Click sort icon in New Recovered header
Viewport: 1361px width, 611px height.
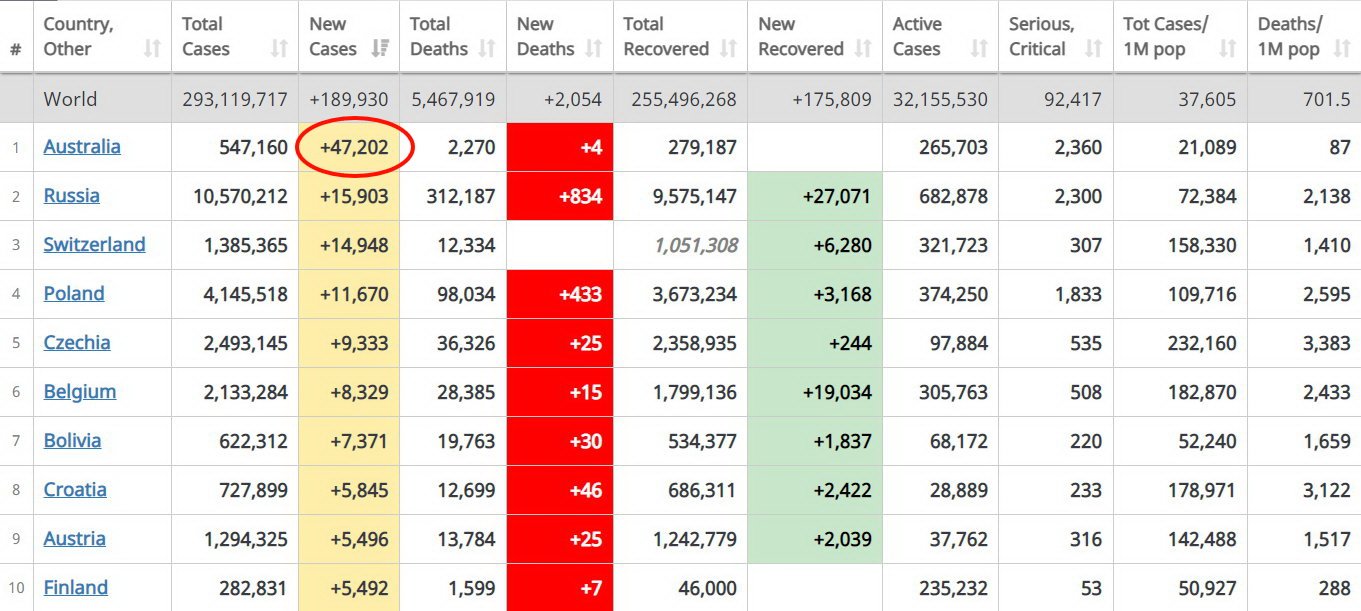tap(863, 49)
